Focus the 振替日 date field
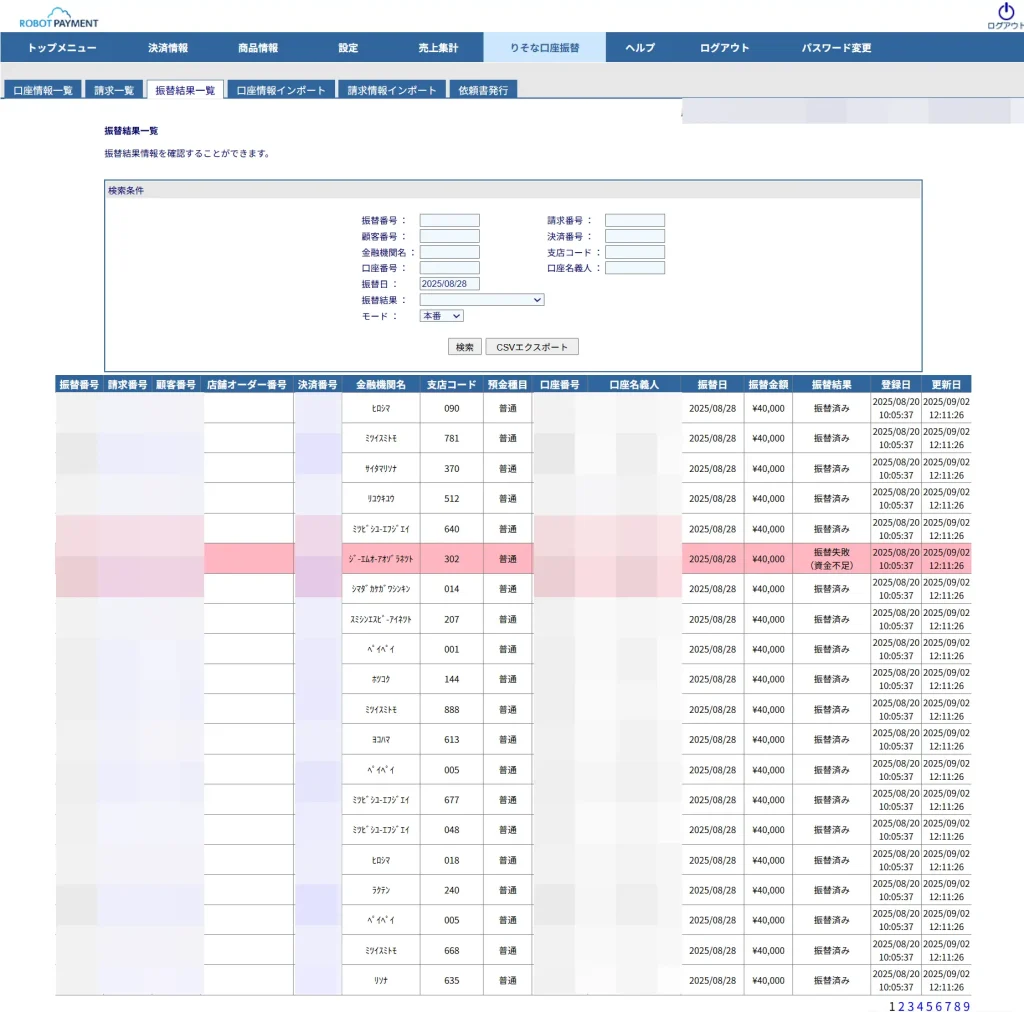Image resolution: width=1024 pixels, height=1012 pixels. point(449,284)
